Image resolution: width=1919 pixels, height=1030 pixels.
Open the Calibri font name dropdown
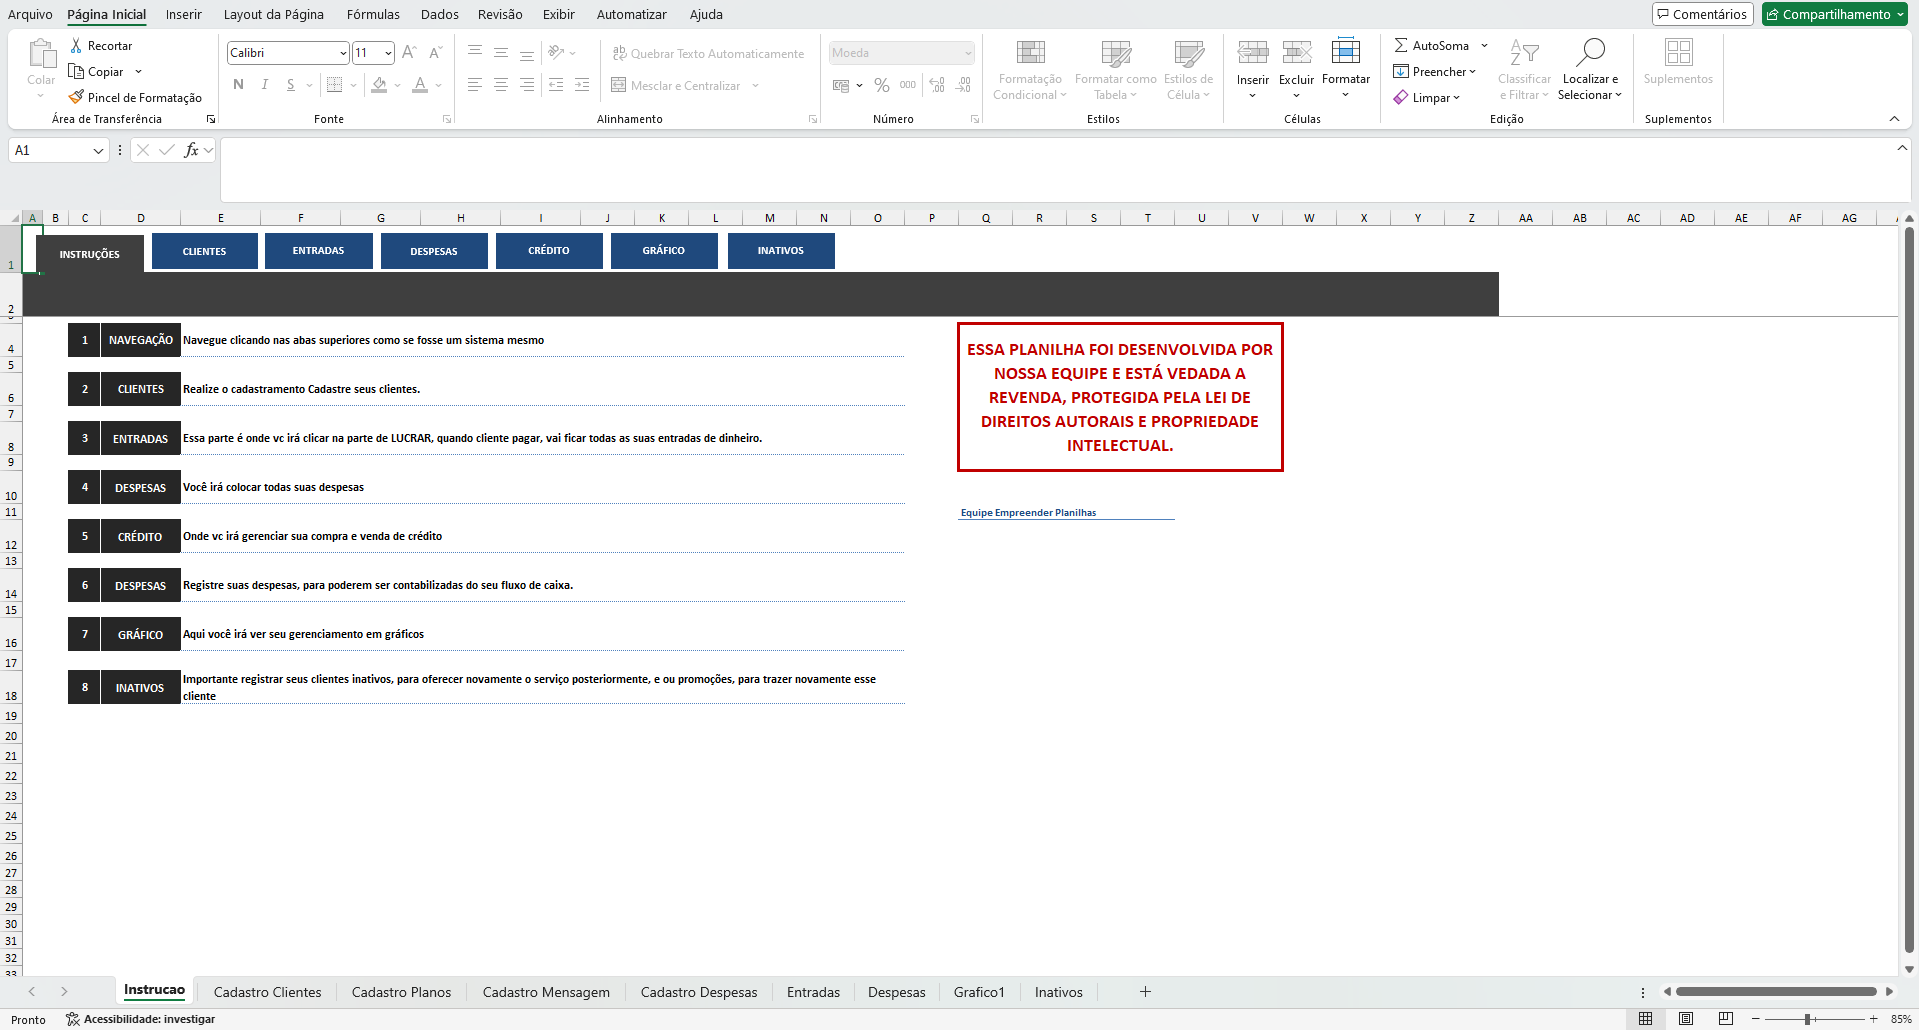pos(343,53)
